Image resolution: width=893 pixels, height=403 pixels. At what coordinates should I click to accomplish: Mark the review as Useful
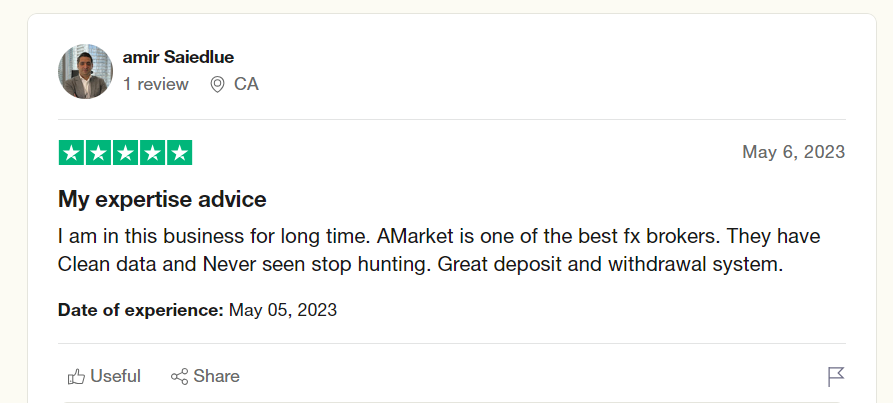coord(104,376)
